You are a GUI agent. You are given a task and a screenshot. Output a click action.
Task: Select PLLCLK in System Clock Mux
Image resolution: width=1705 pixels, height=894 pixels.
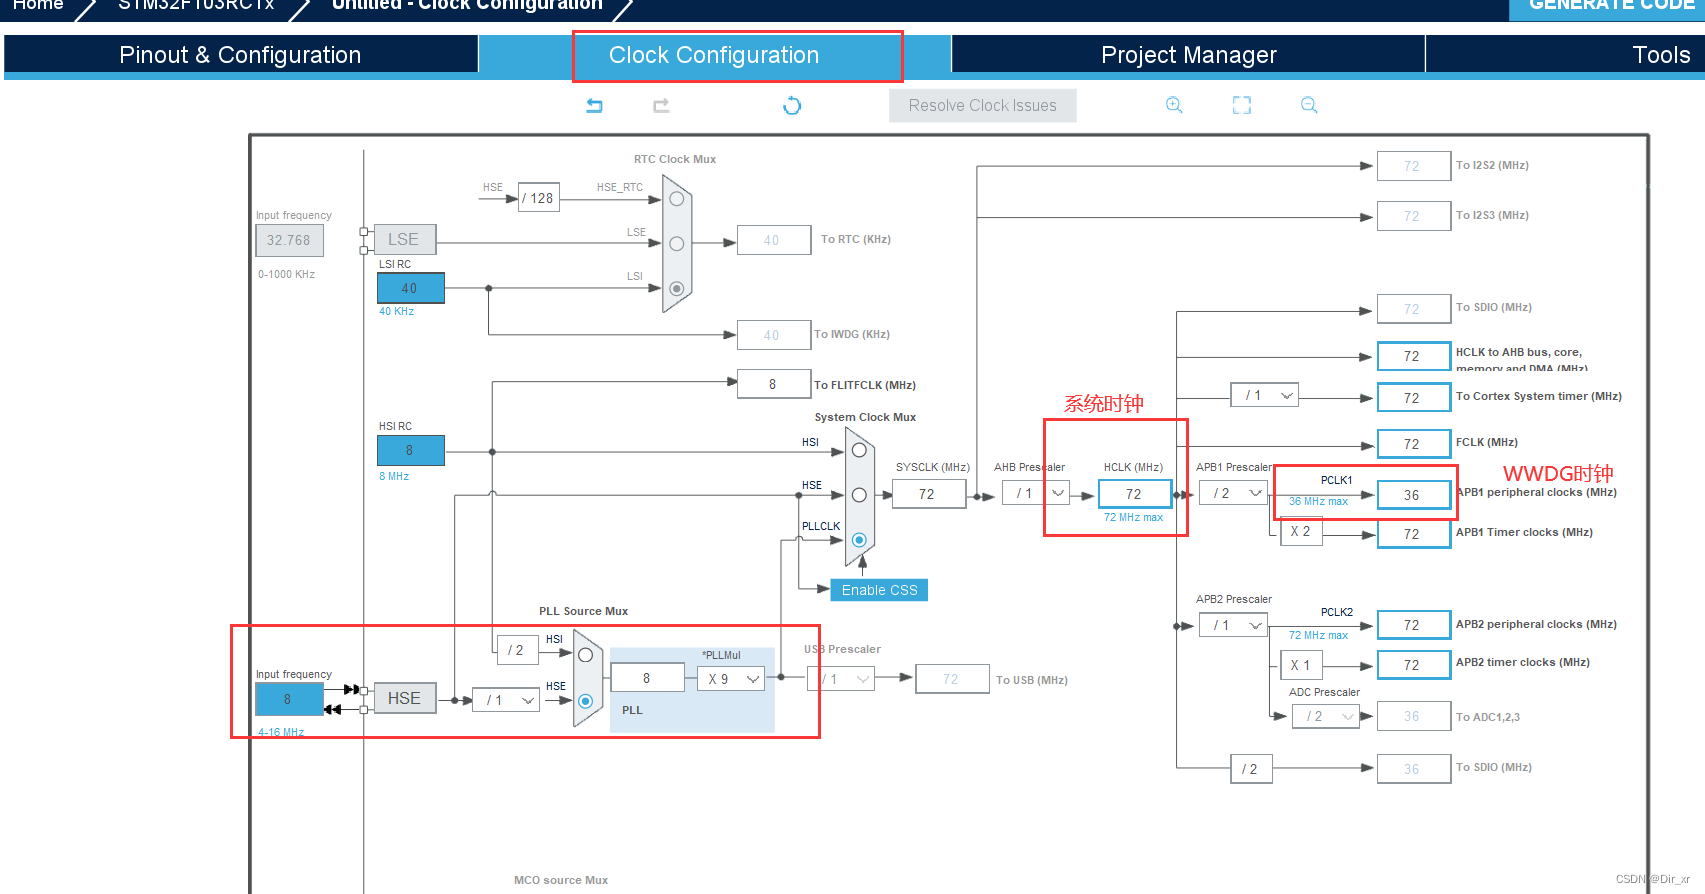(859, 540)
